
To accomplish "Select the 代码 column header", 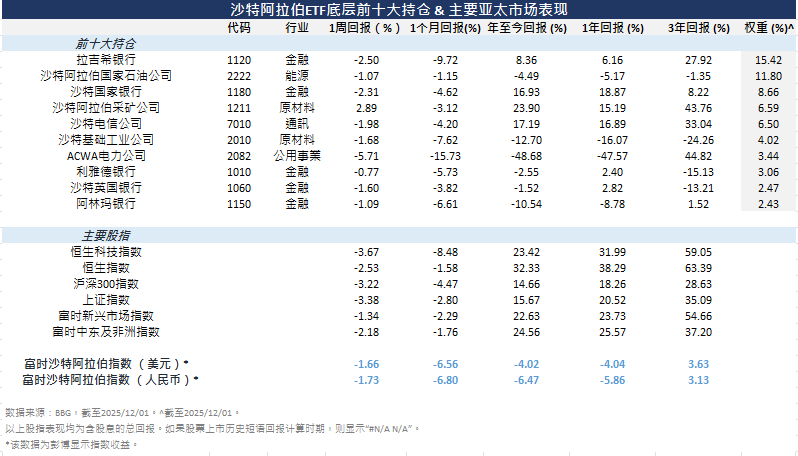I will pos(239,27).
